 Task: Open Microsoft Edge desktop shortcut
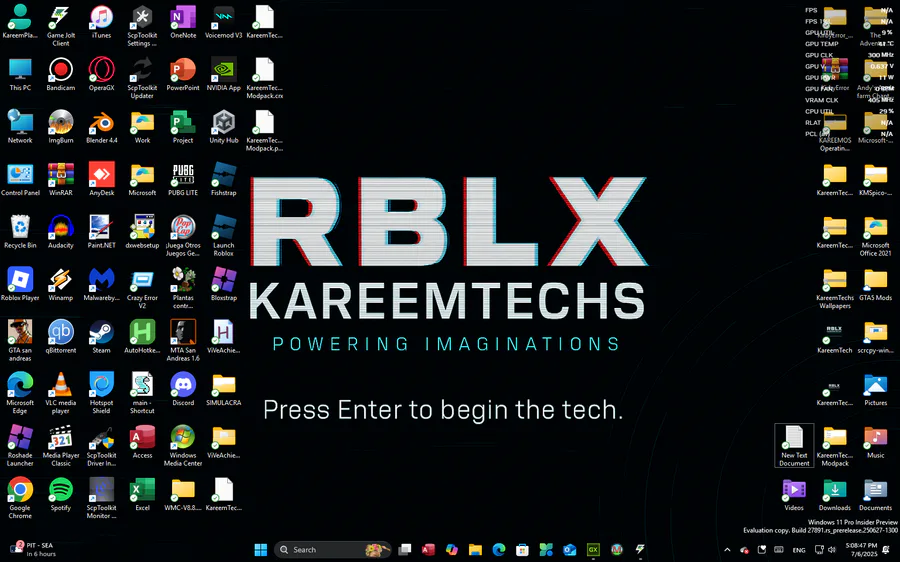[20, 393]
